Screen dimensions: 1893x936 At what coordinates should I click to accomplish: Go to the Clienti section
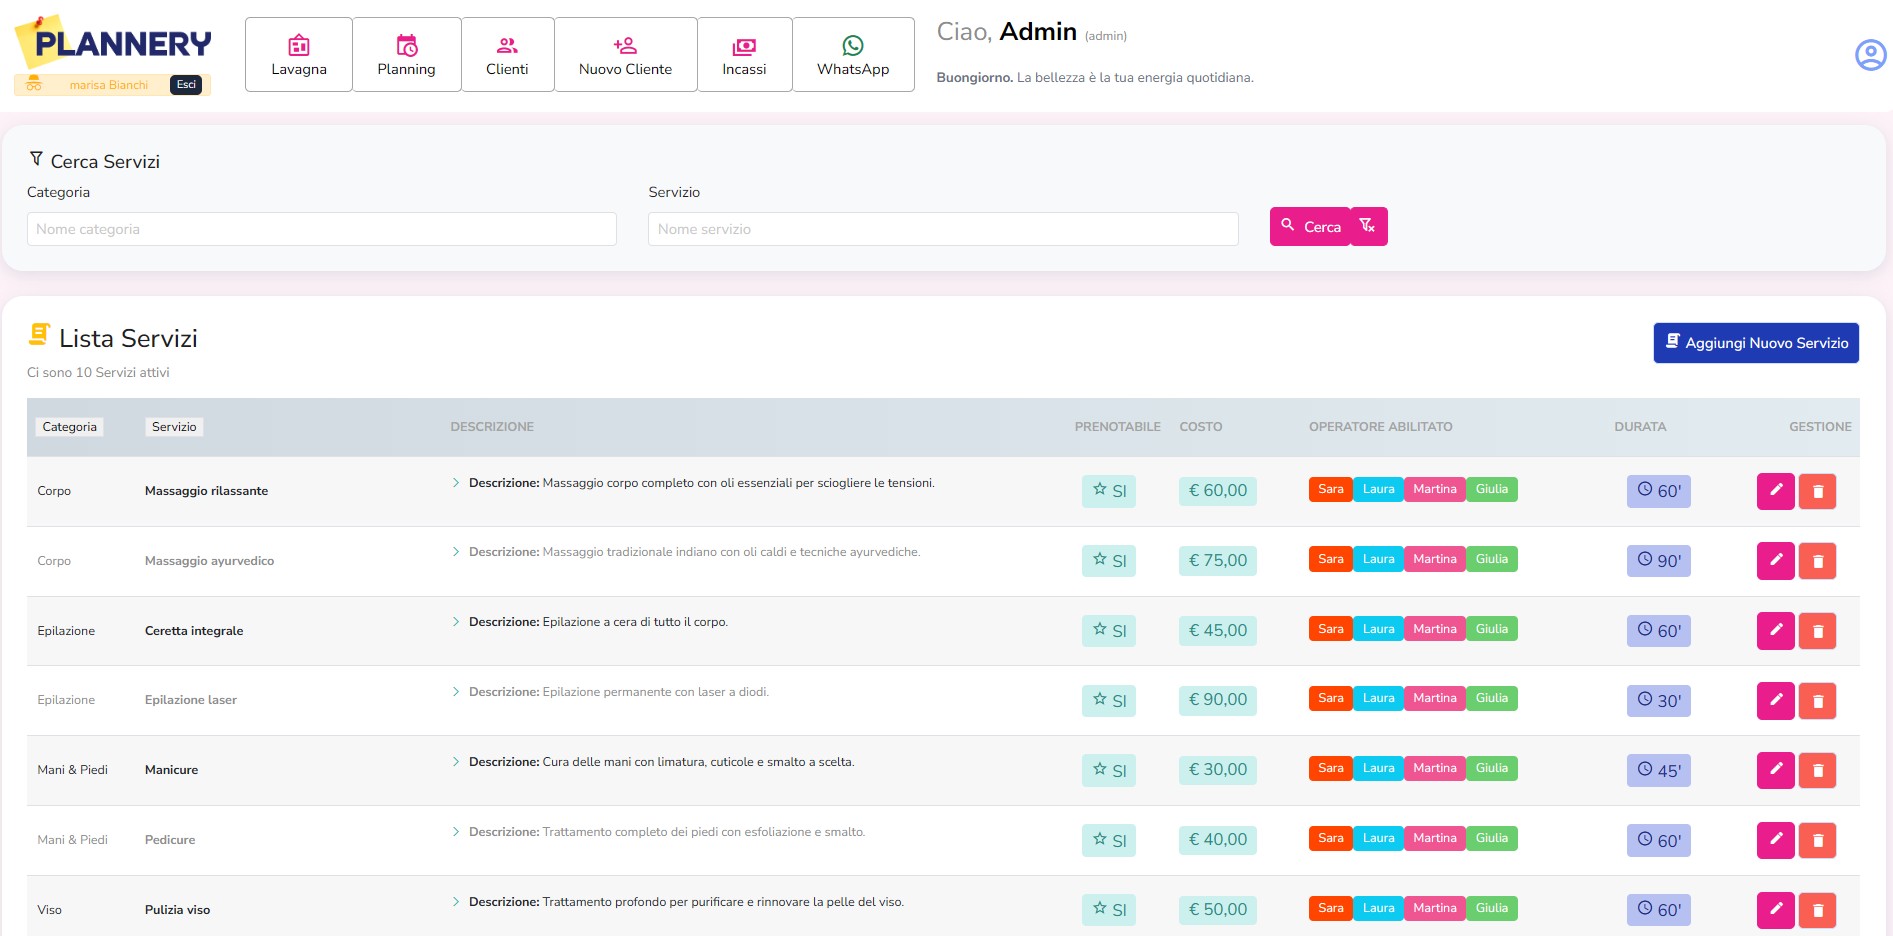point(507,55)
